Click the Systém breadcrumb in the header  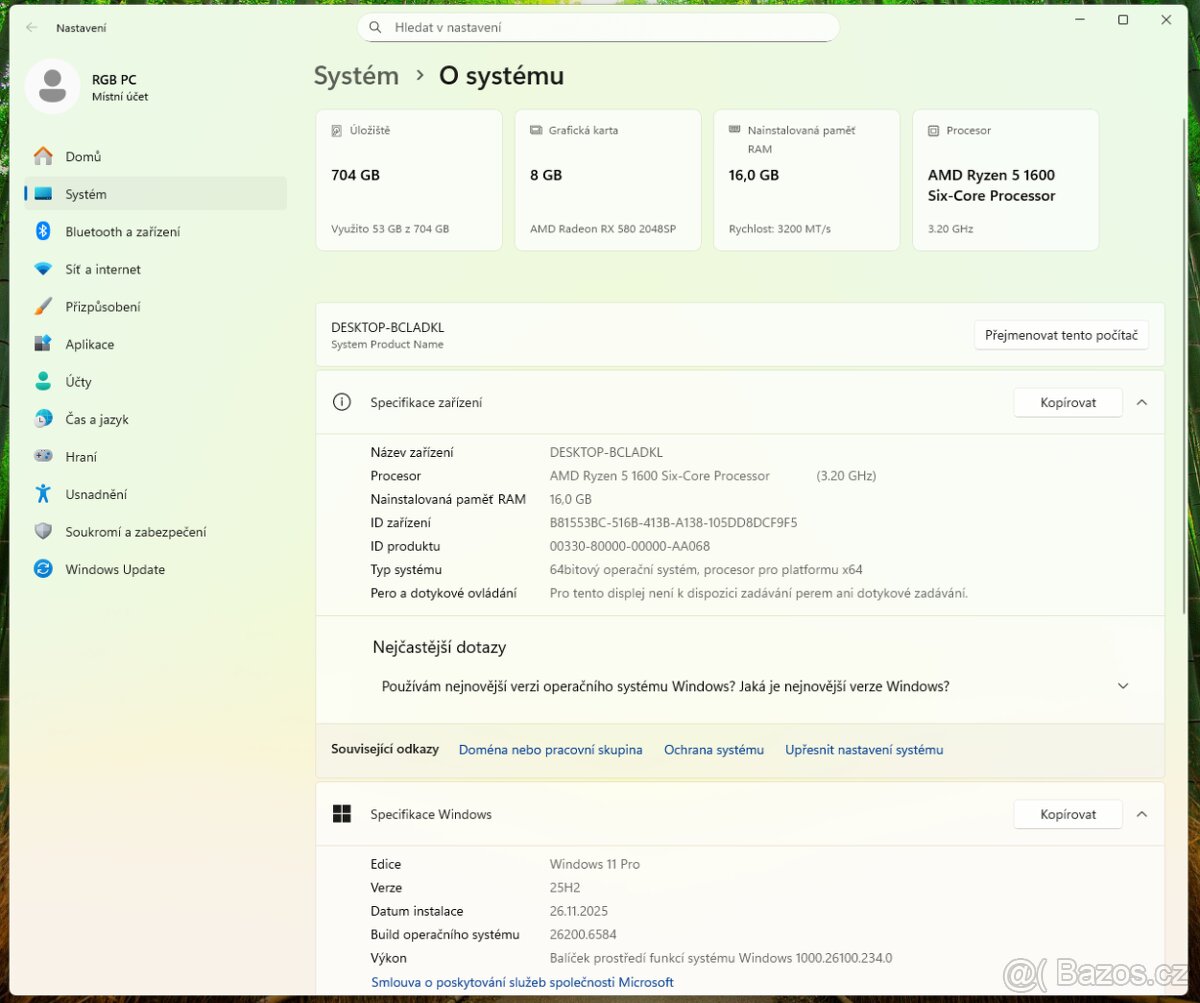(x=356, y=76)
